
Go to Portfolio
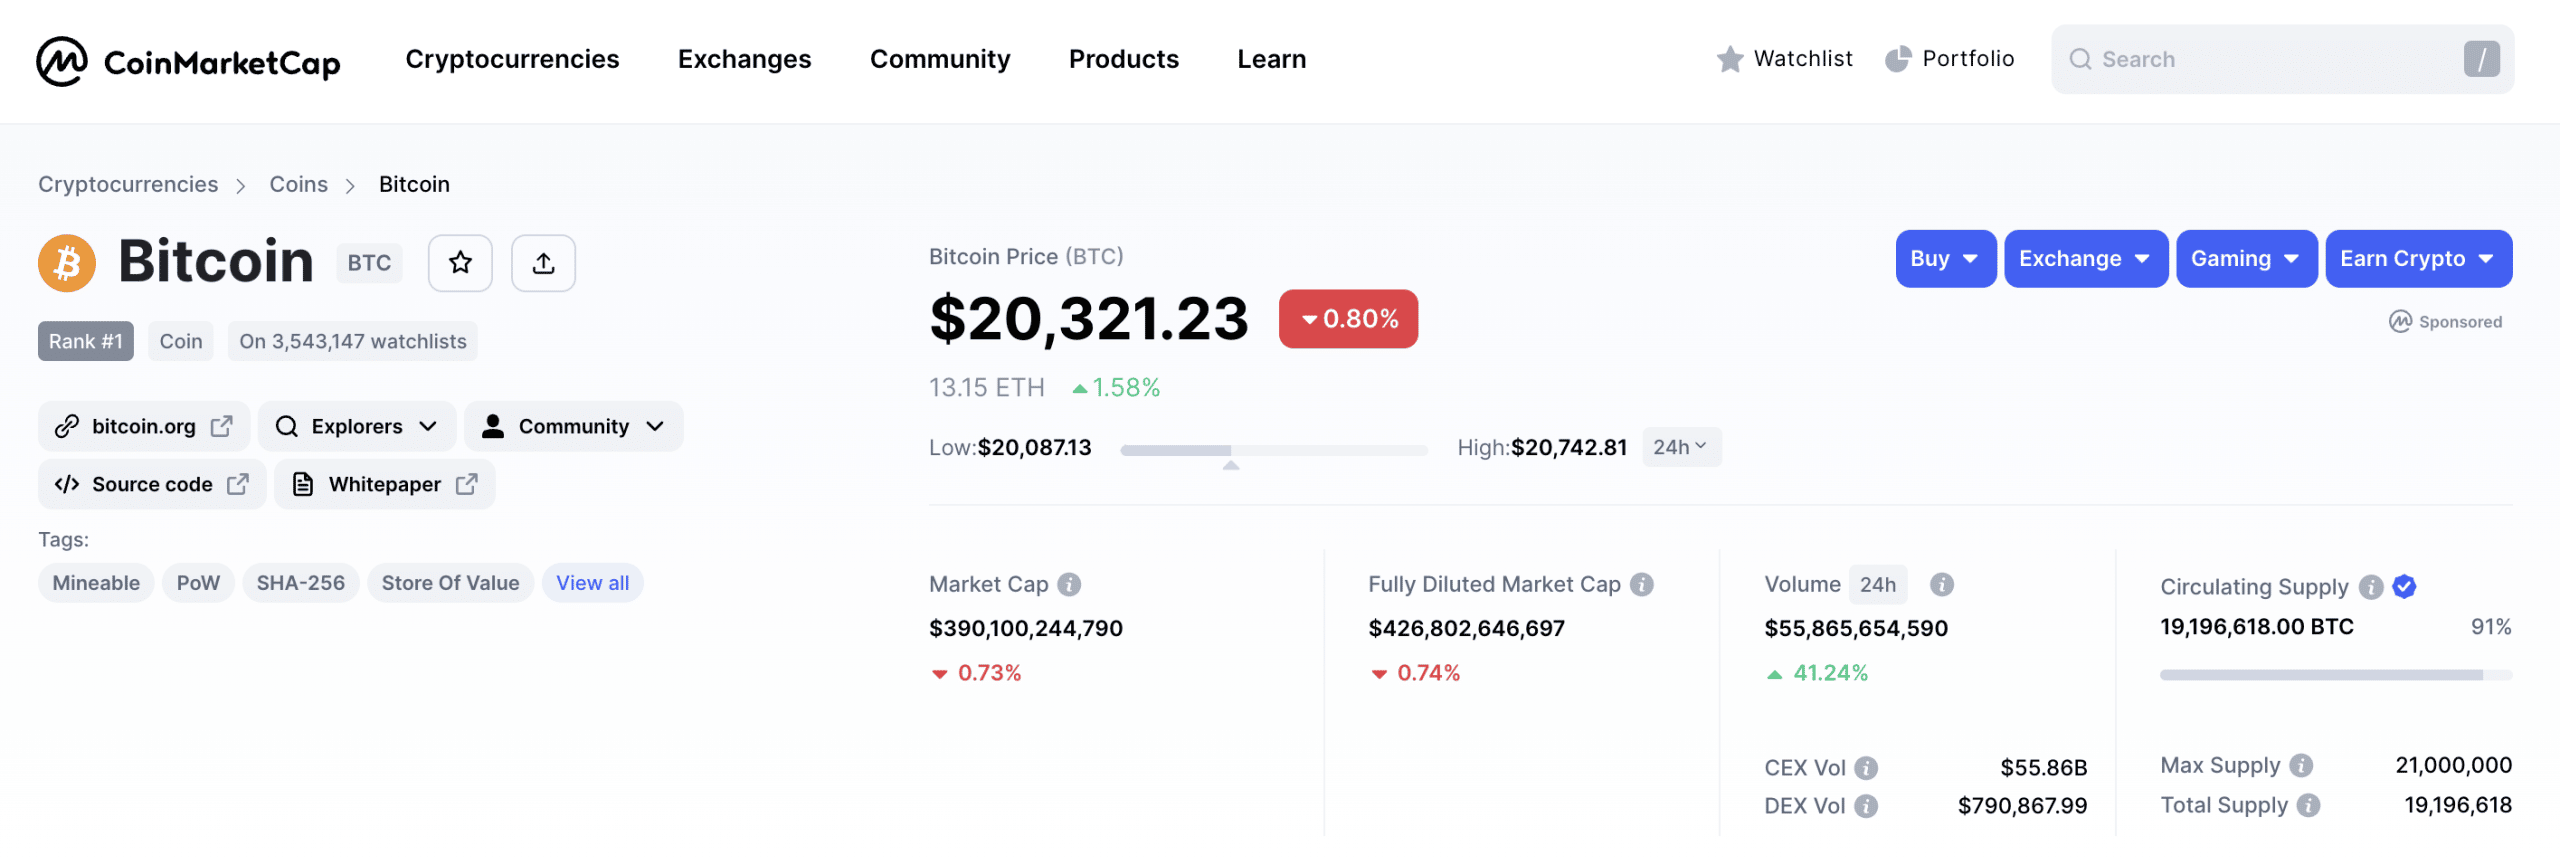[1950, 59]
